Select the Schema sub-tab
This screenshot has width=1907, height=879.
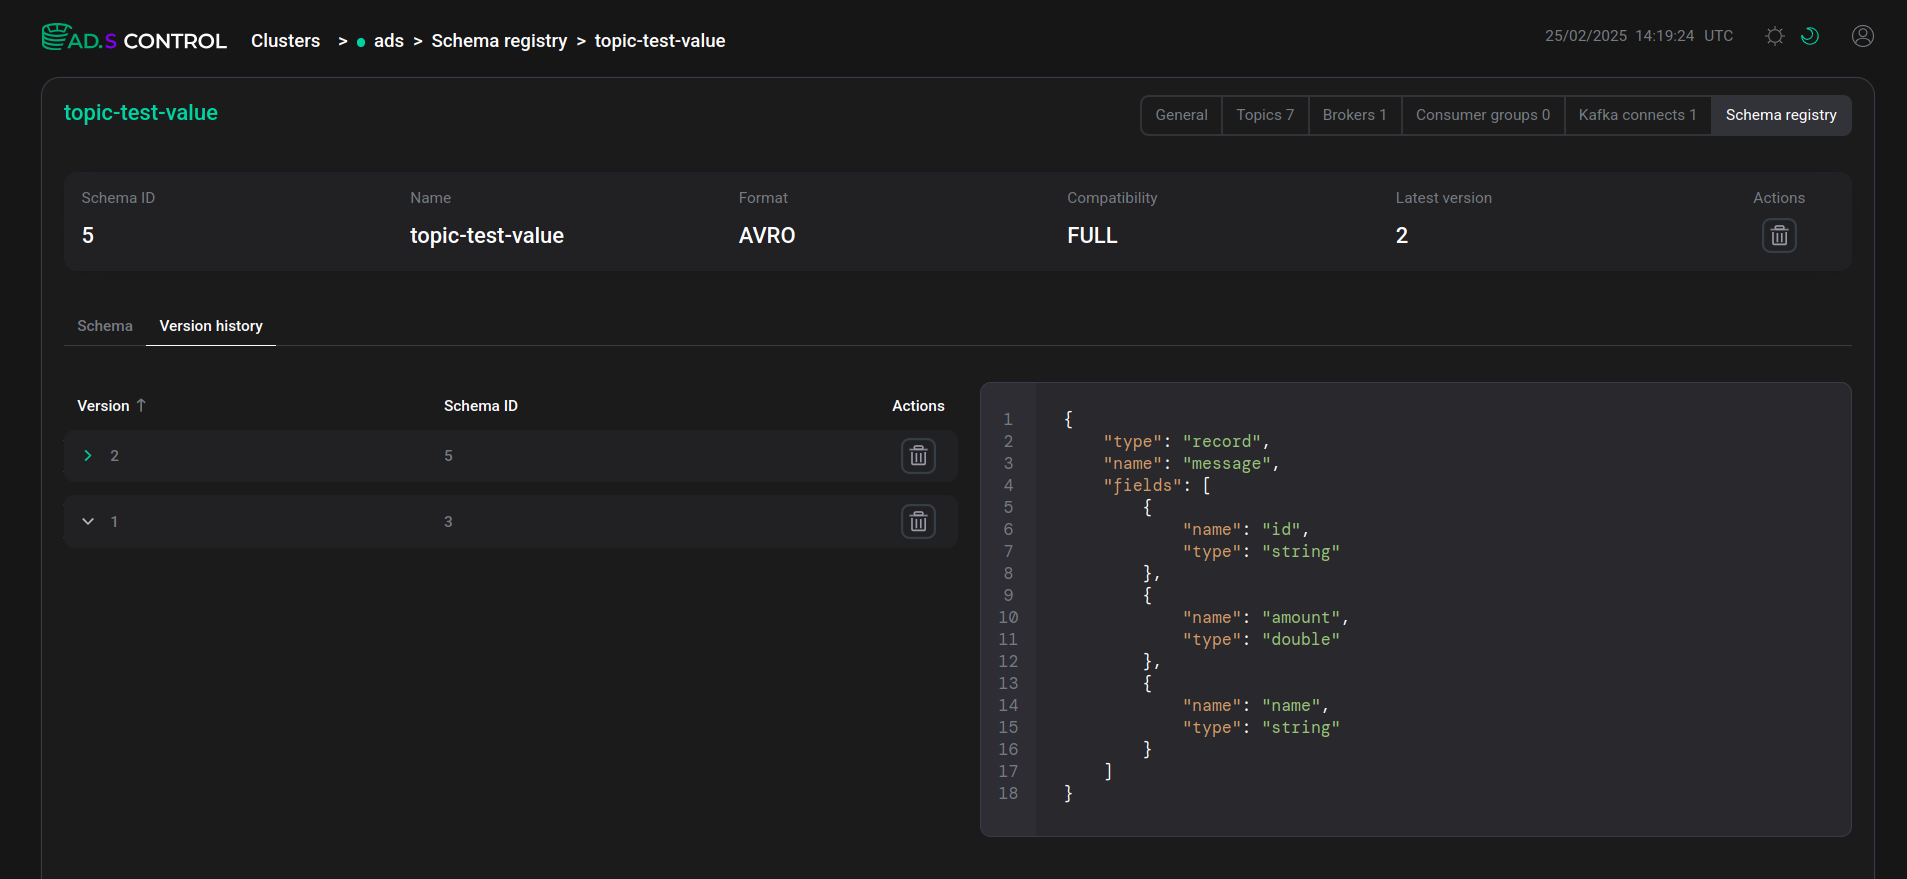point(105,326)
